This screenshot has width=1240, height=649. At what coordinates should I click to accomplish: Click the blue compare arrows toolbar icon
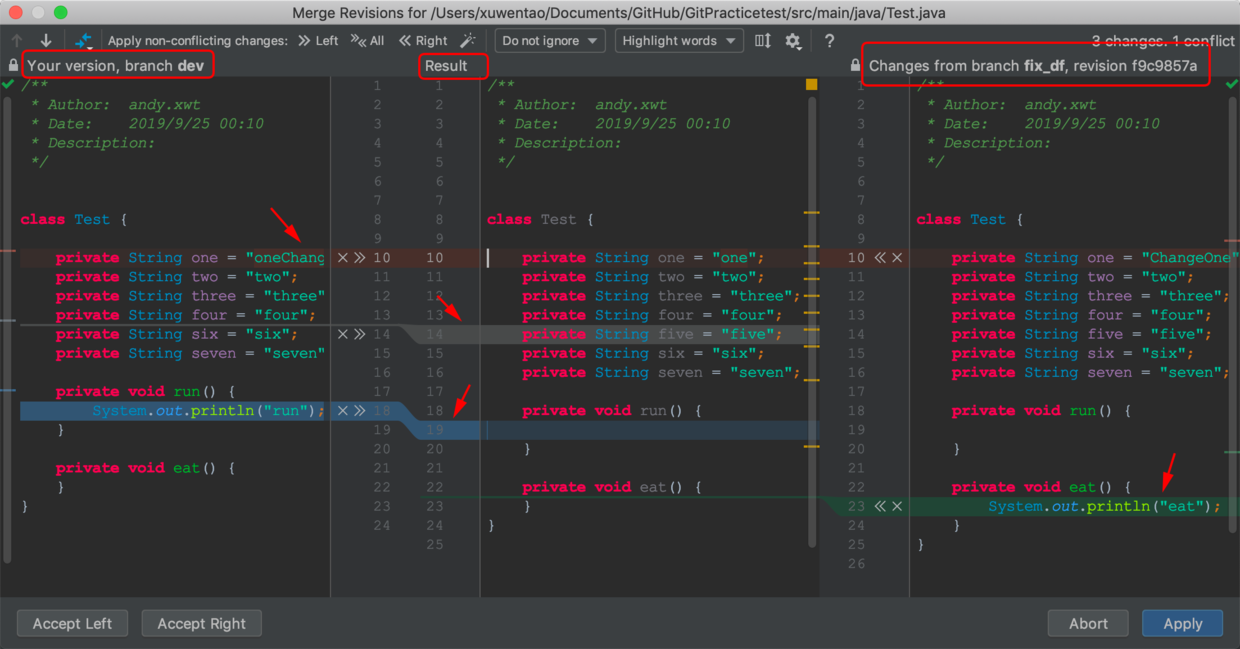coord(83,41)
